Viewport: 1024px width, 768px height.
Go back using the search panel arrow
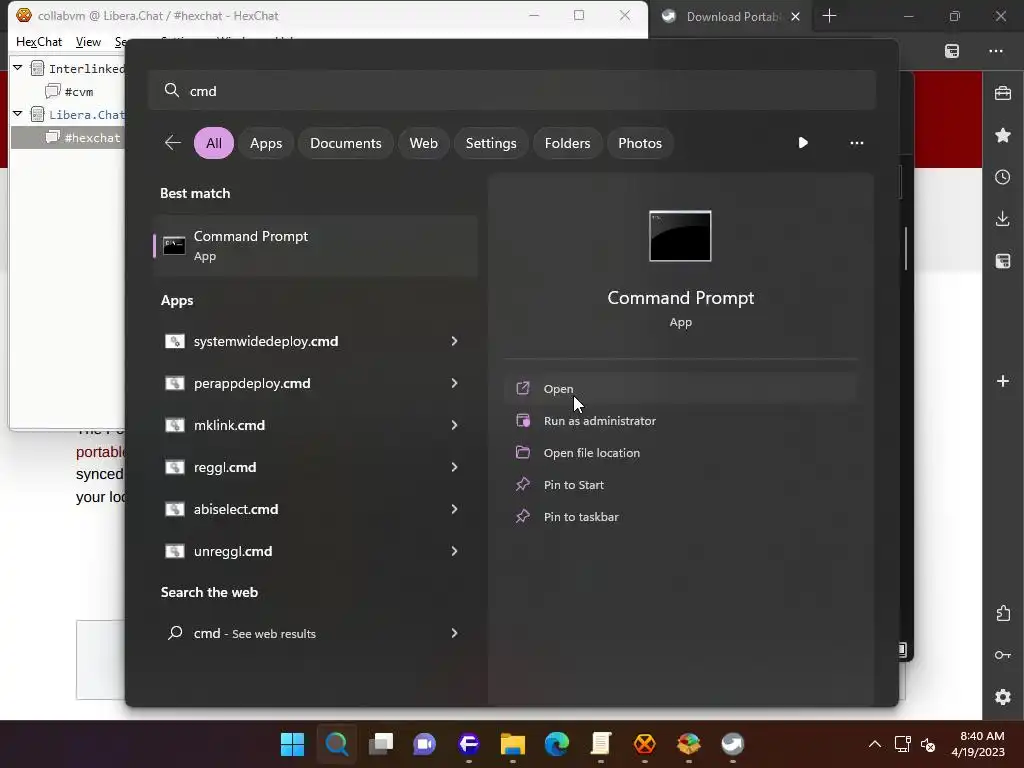click(x=172, y=142)
